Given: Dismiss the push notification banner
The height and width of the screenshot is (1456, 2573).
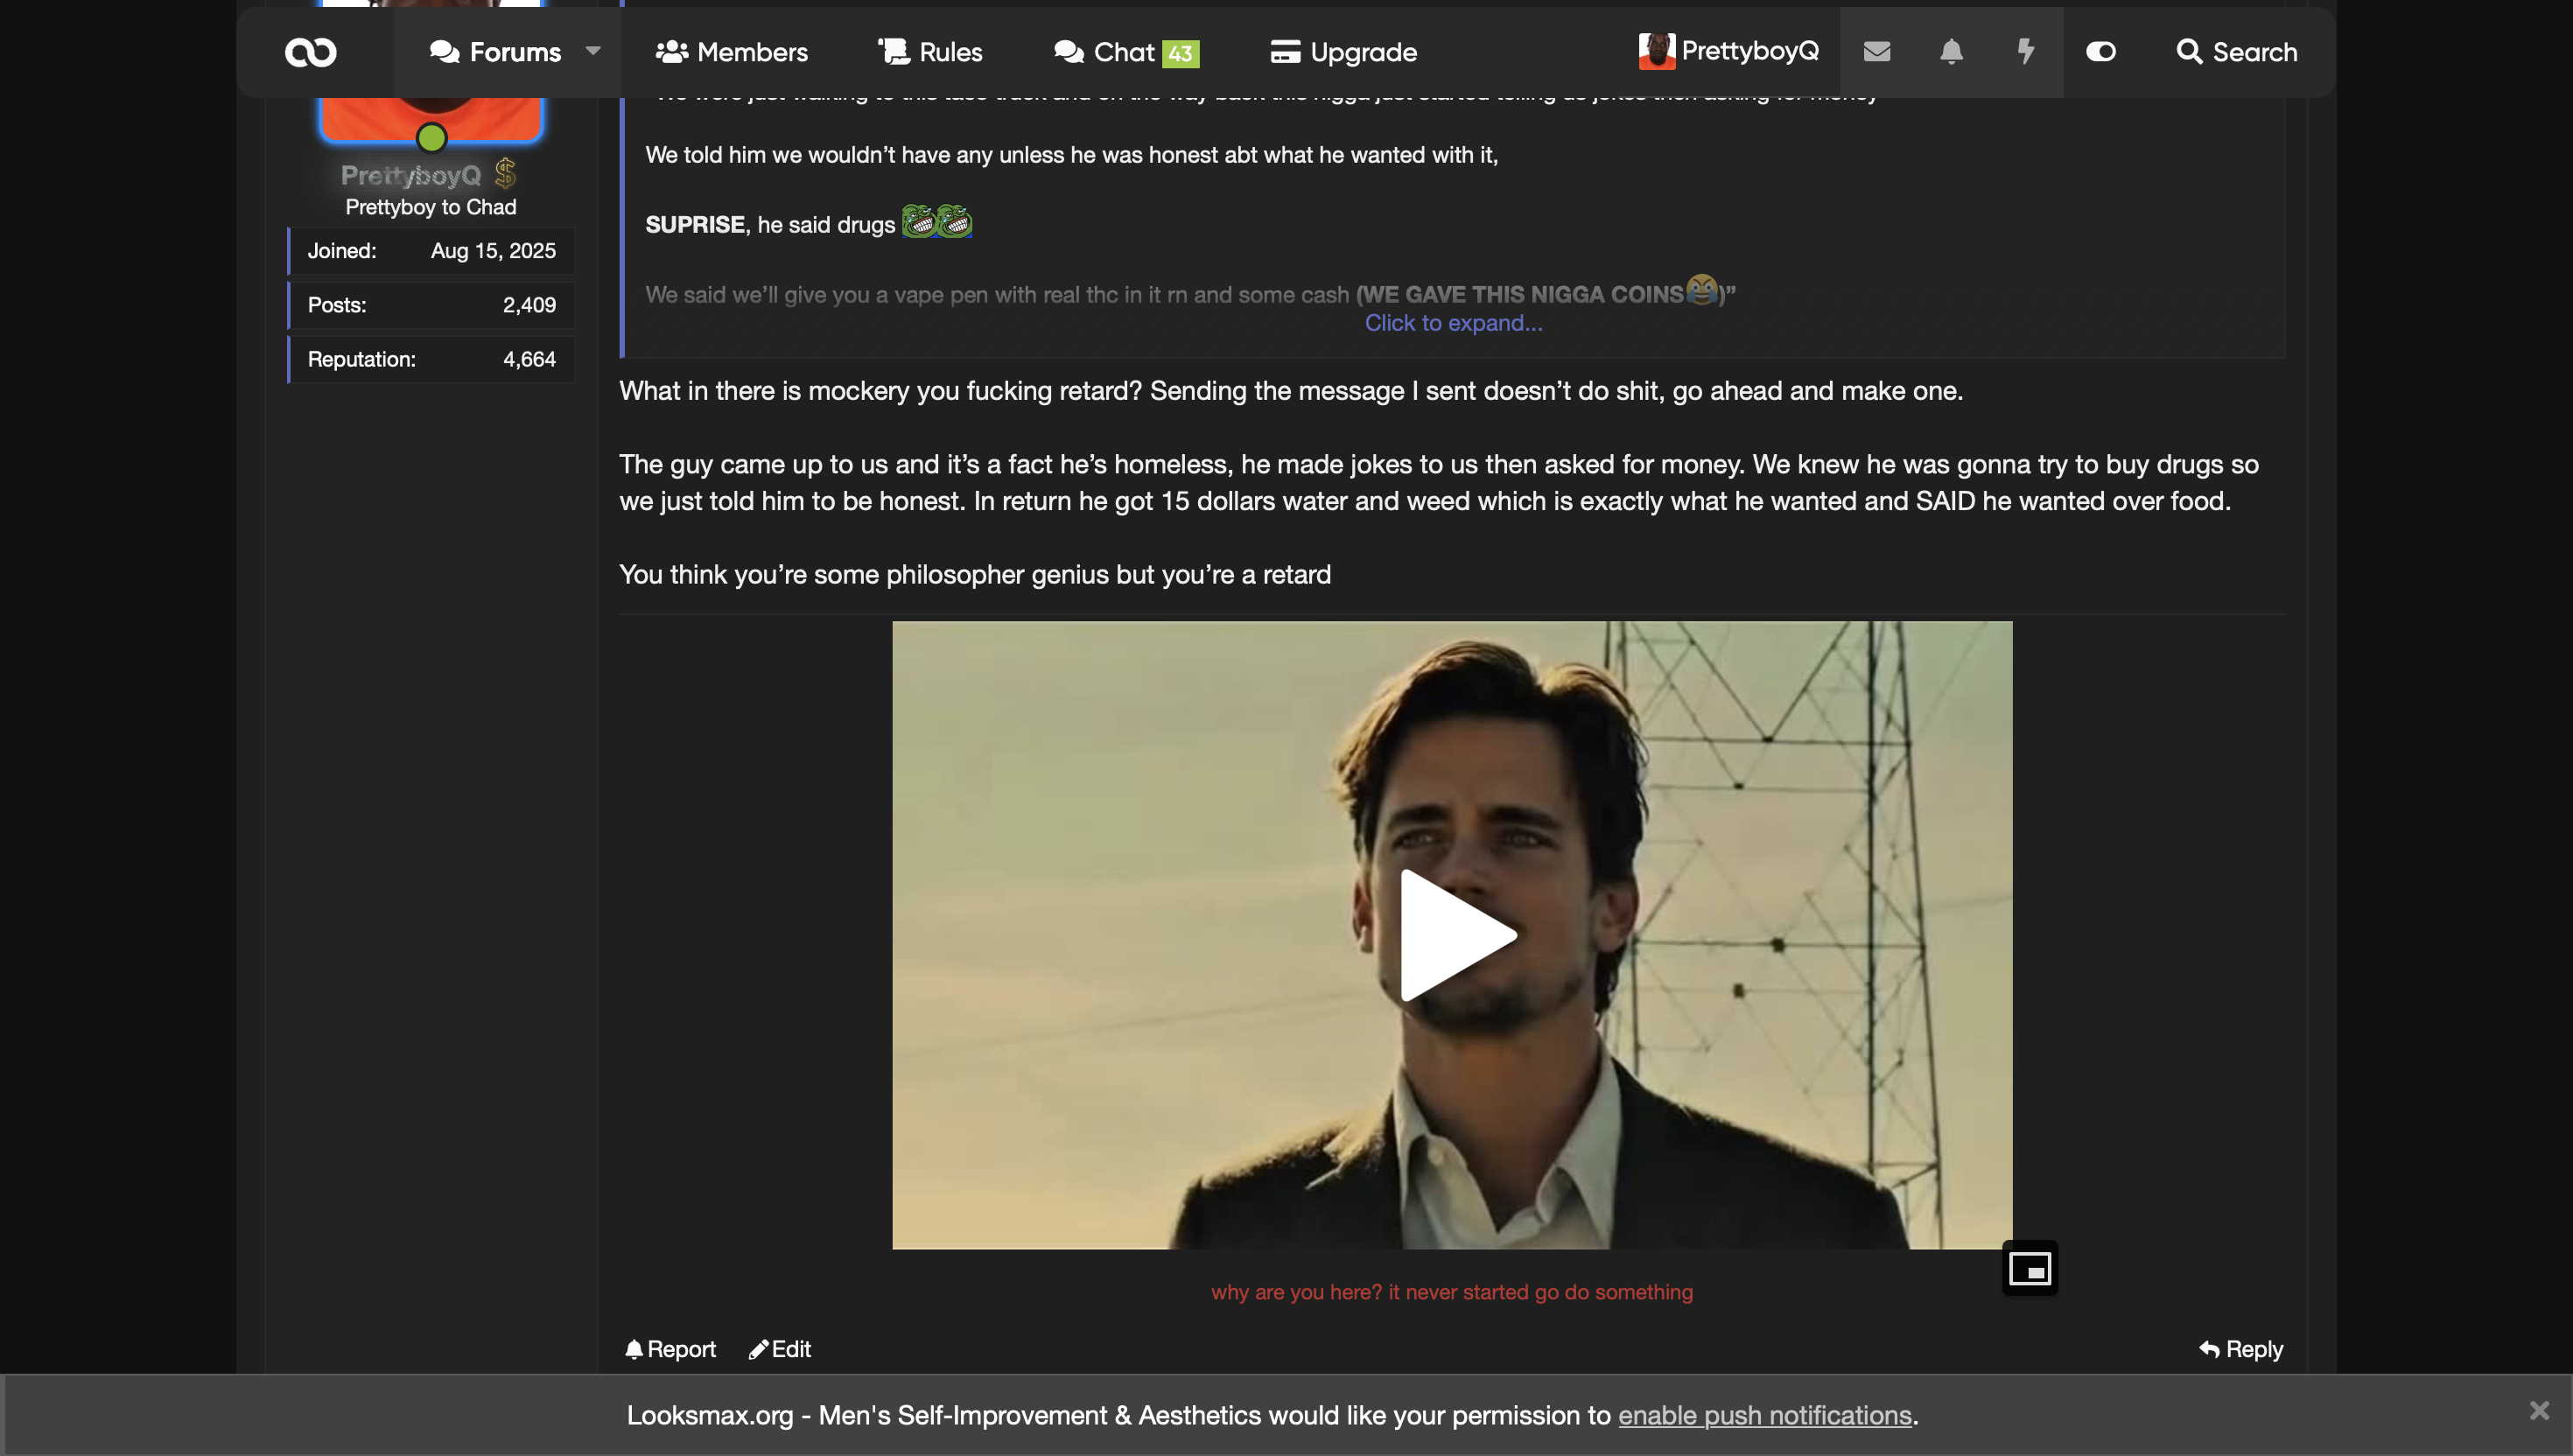Looking at the screenshot, I should [x=2539, y=1411].
